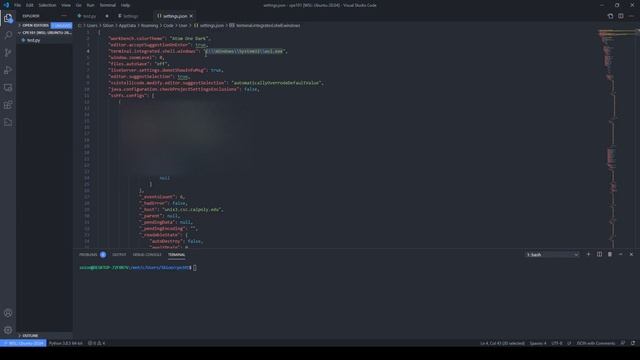
Task: Click the WSL Ubuntu remote indicator
Action: (23, 343)
